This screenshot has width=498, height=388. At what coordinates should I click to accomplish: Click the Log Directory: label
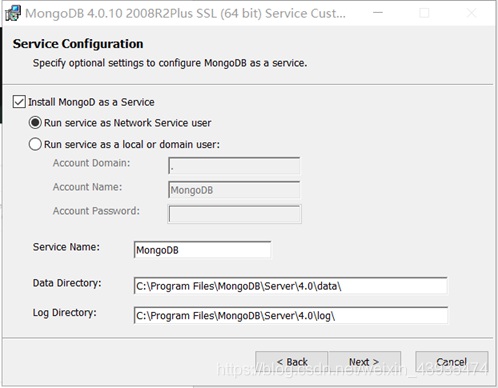coord(64,313)
